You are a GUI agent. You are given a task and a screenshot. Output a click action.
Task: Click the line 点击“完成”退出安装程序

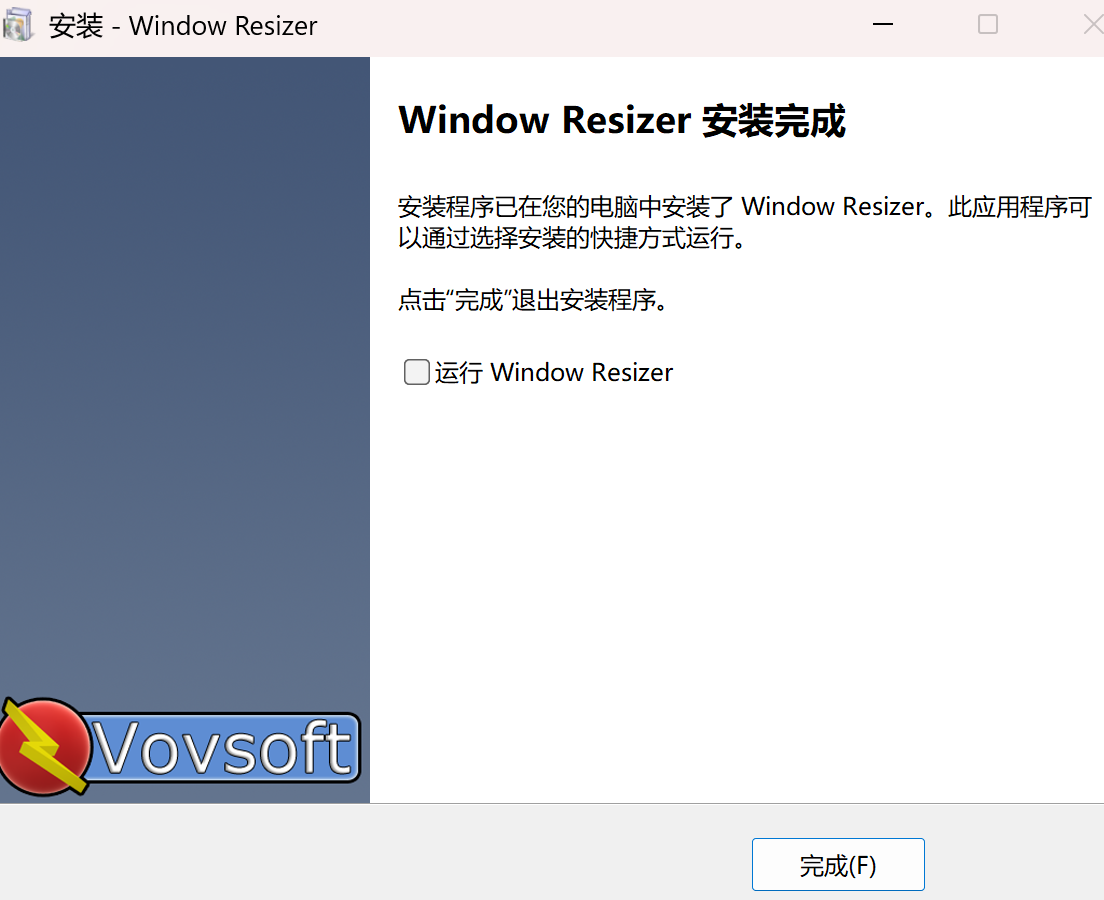click(532, 300)
